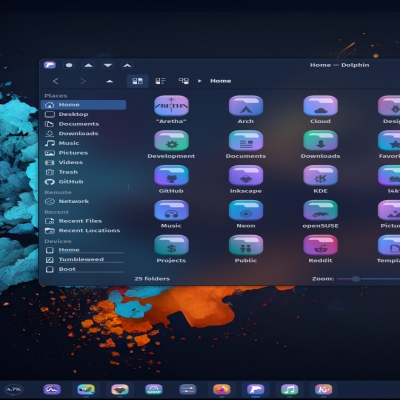Open GitHub in Places sidebar
Image resolution: width=400 pixels, height=400 pixels.
(x=83, y=182)
